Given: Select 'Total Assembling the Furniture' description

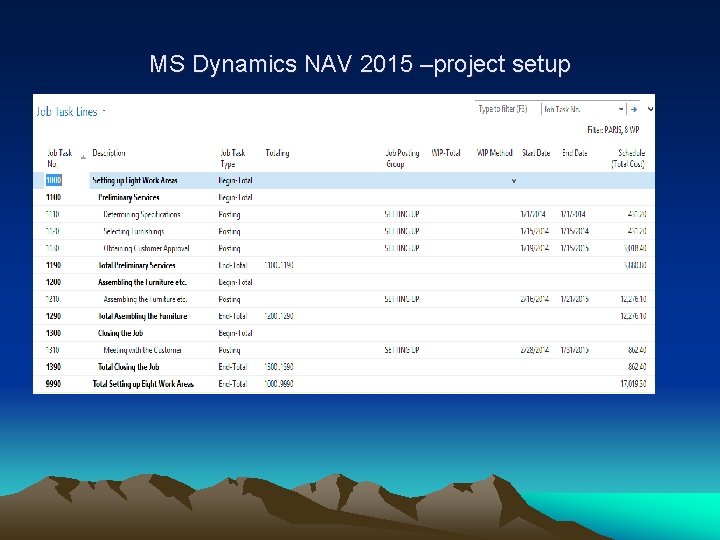Looking at the screenshot, I should click(142, 316).
